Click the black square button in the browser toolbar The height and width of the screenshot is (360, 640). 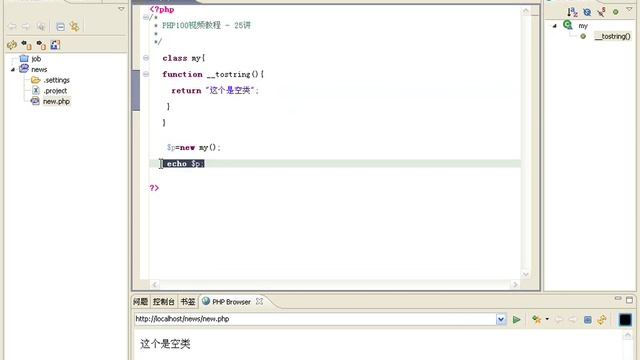click(625, 320)
